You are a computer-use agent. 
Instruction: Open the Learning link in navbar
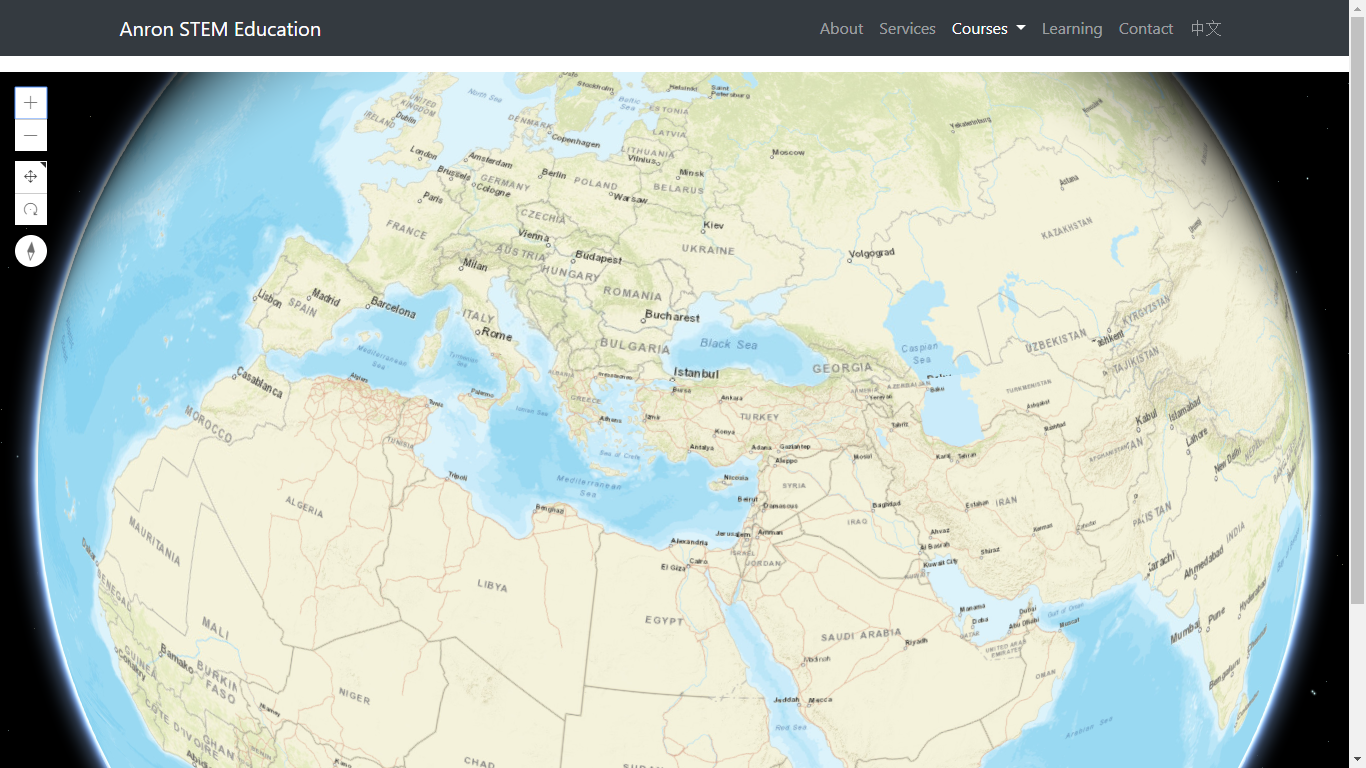[1071, 29]
